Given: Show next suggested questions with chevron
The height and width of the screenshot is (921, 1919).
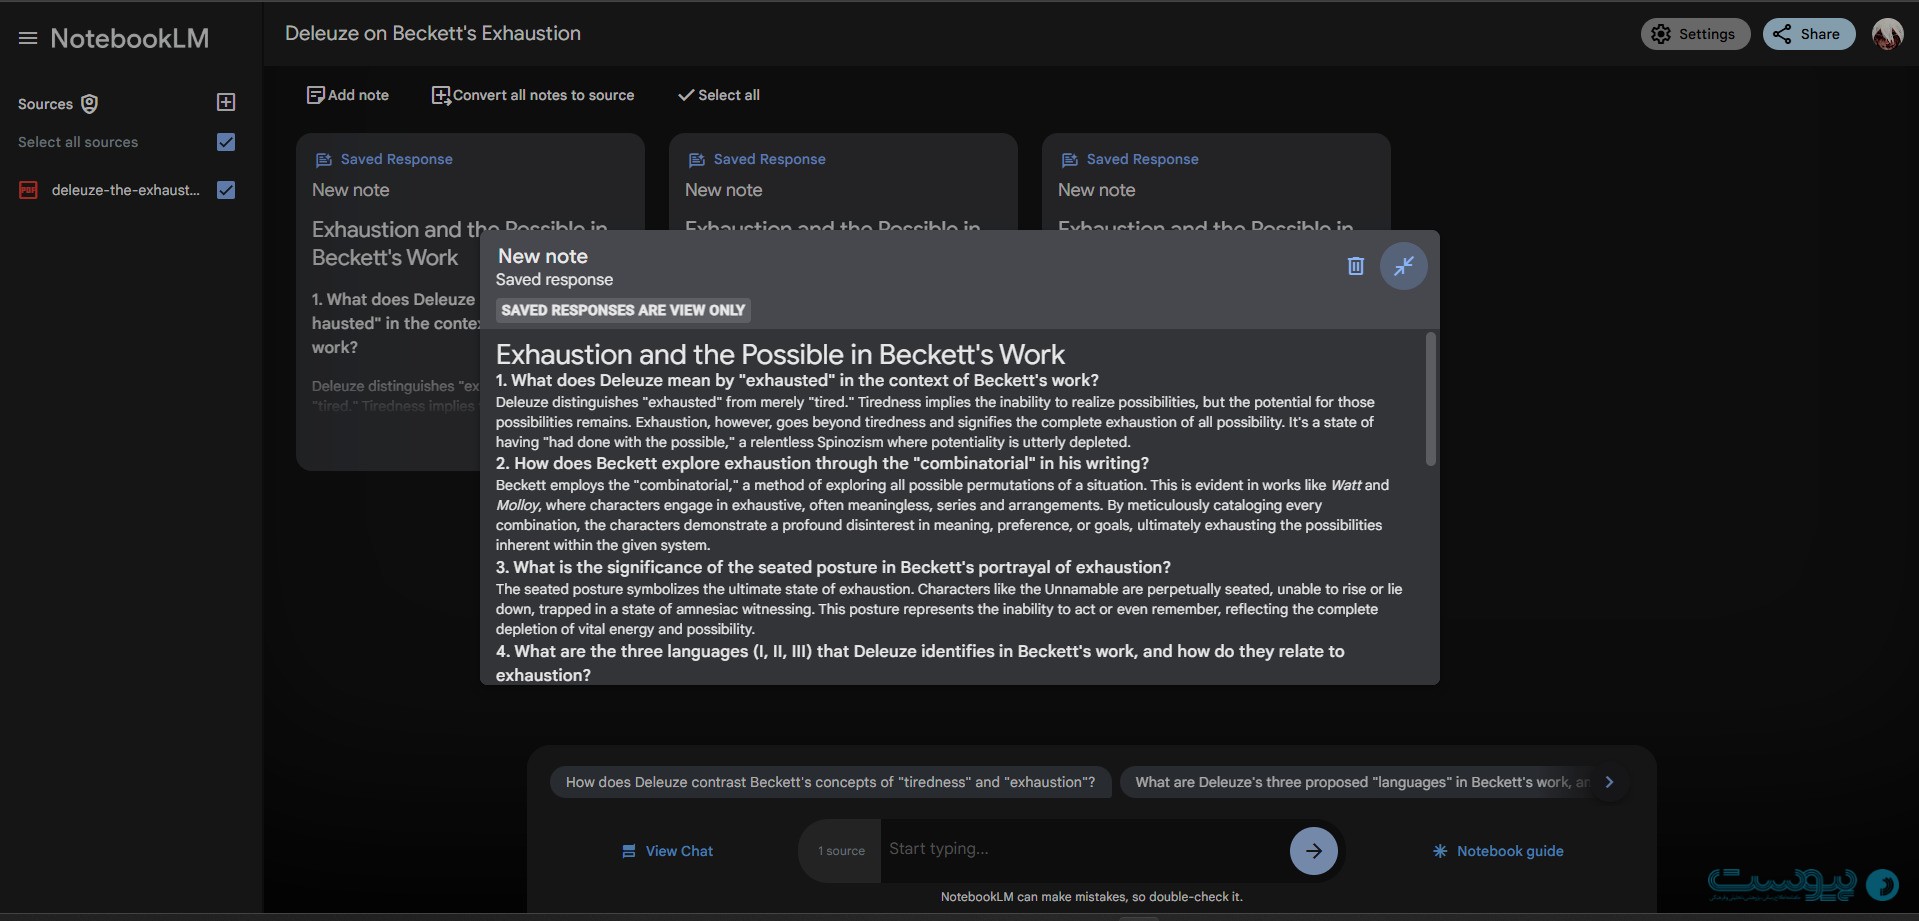Looking at the screenshot, I should [1609, 782].
